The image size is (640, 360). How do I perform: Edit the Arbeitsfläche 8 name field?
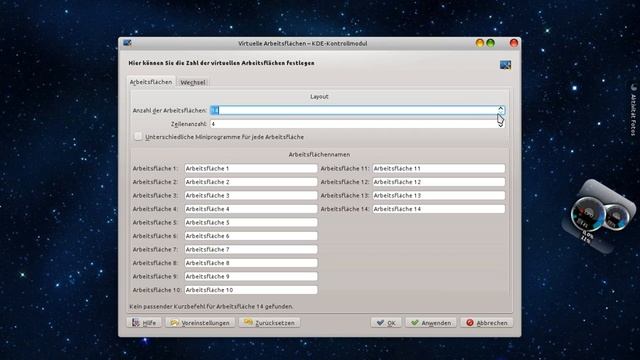(251, 263)
